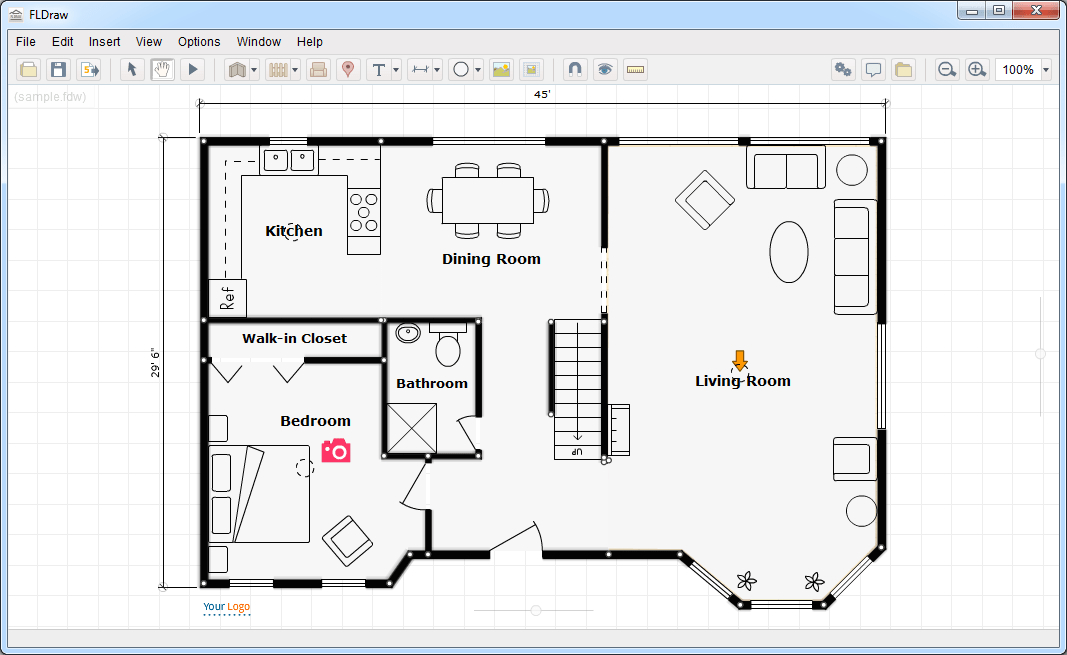
Task: Select the Living Room label
Action: 743,381
